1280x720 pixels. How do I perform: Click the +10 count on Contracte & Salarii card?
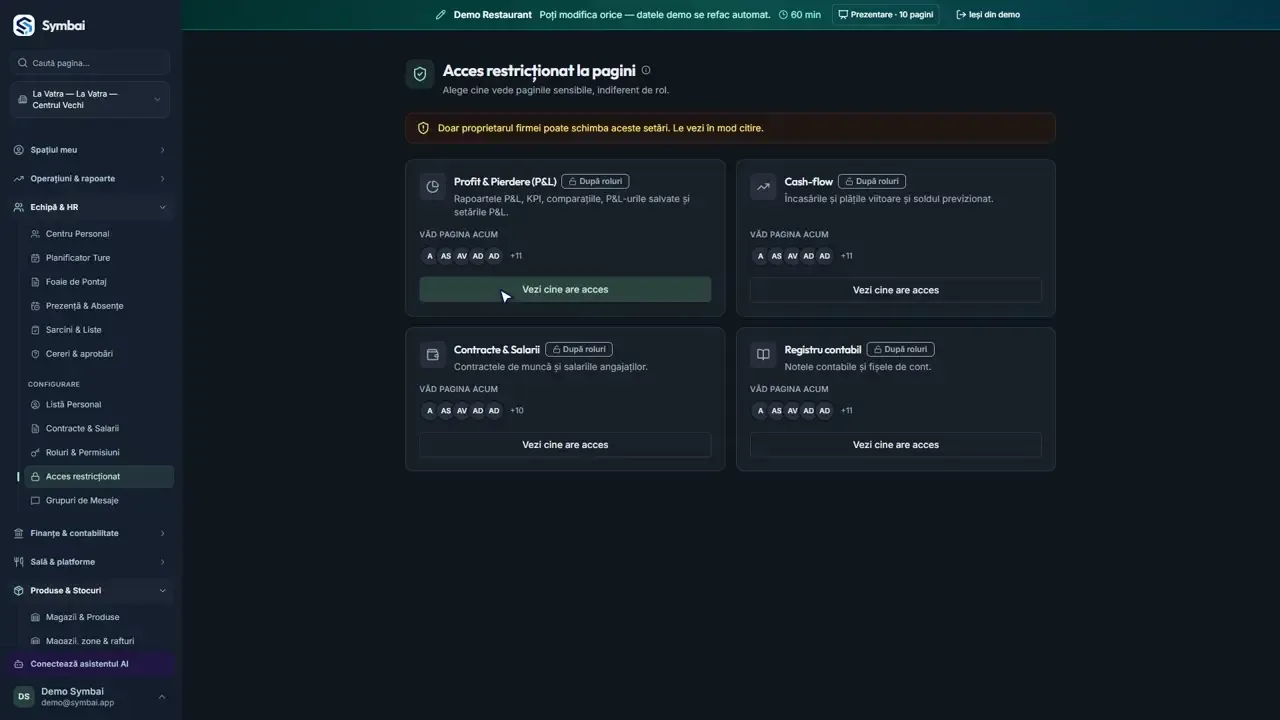pyautogui.click(x=517, y=411)
